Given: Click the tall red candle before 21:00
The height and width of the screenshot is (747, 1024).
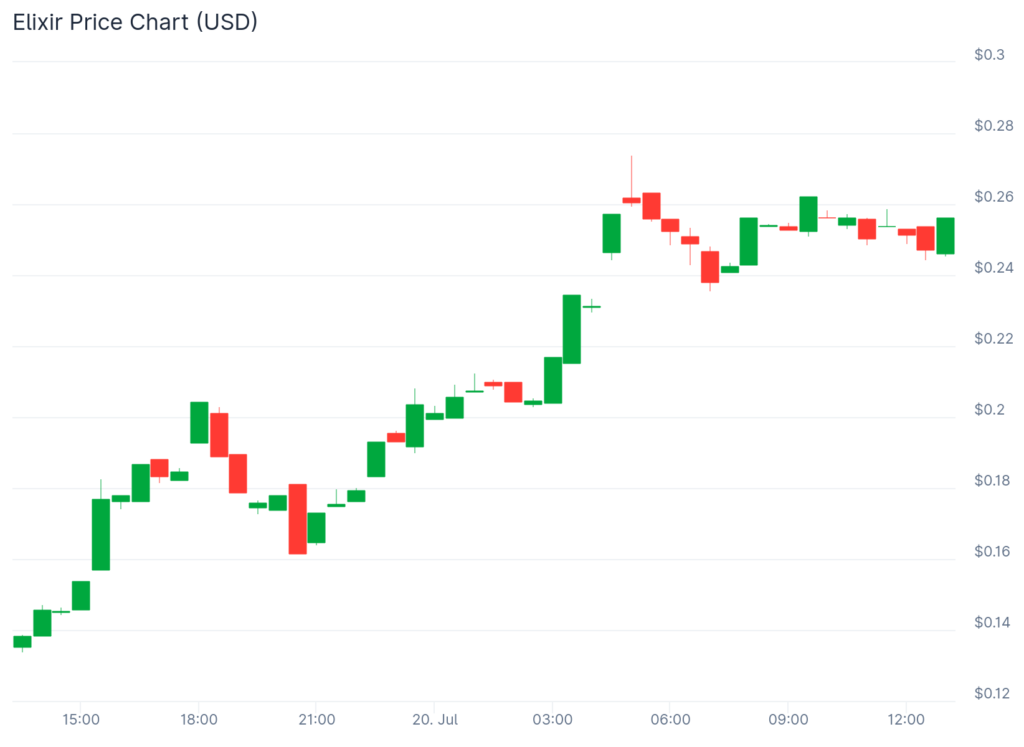Looking at the screenshot, I should tap(298, 519).
